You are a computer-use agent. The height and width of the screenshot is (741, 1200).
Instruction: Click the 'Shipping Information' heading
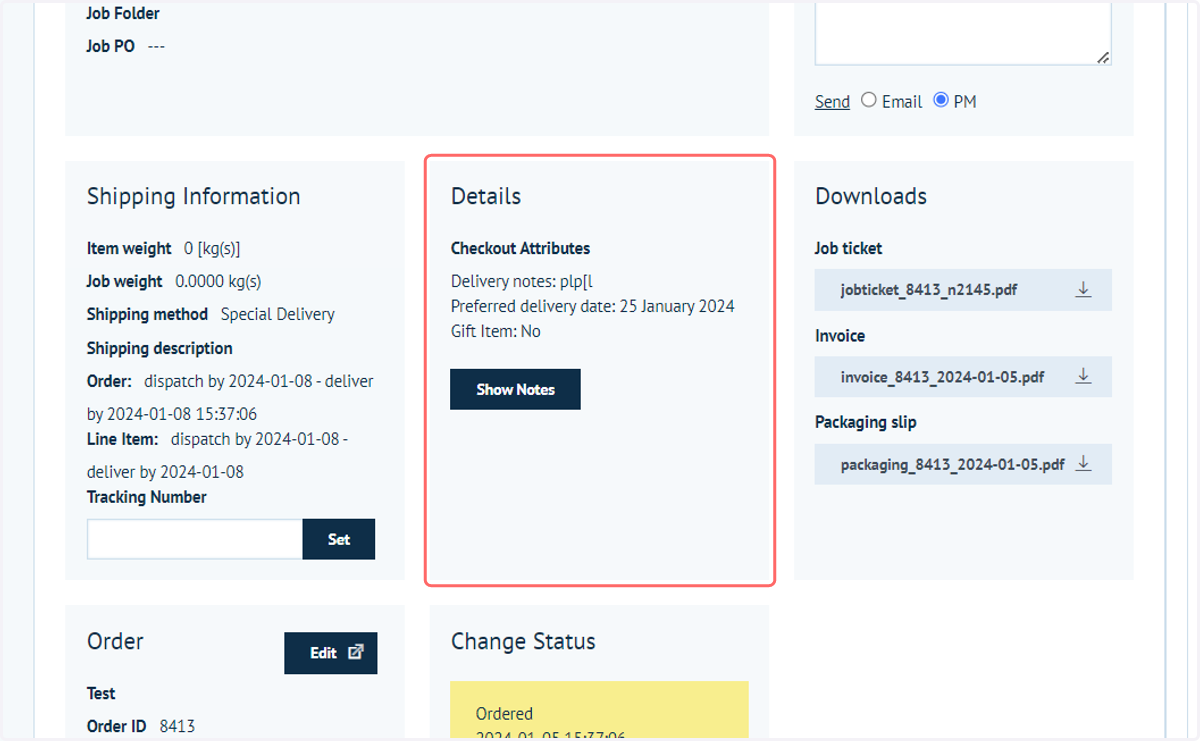coord(194,196)
